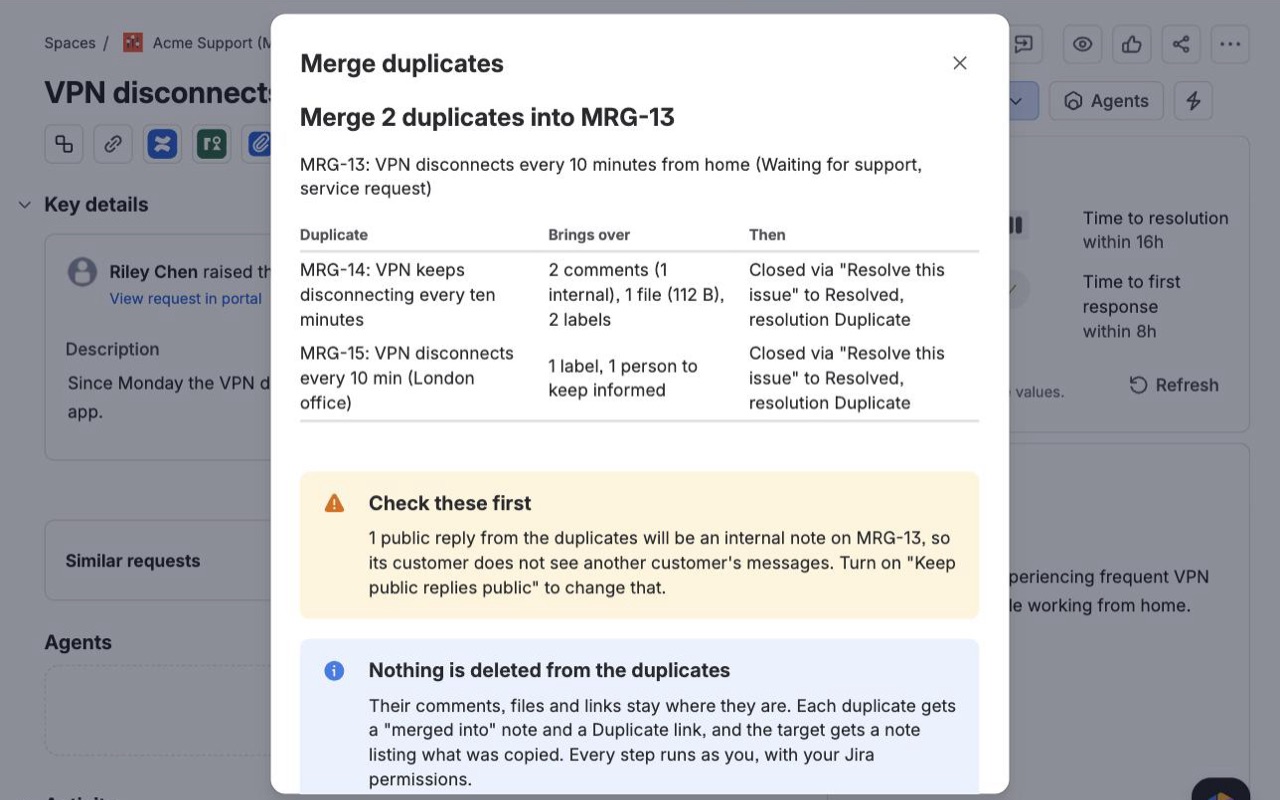Click the chain link icon under the title
Screen dimensions: 1280x800
click(x=113, y=144)
